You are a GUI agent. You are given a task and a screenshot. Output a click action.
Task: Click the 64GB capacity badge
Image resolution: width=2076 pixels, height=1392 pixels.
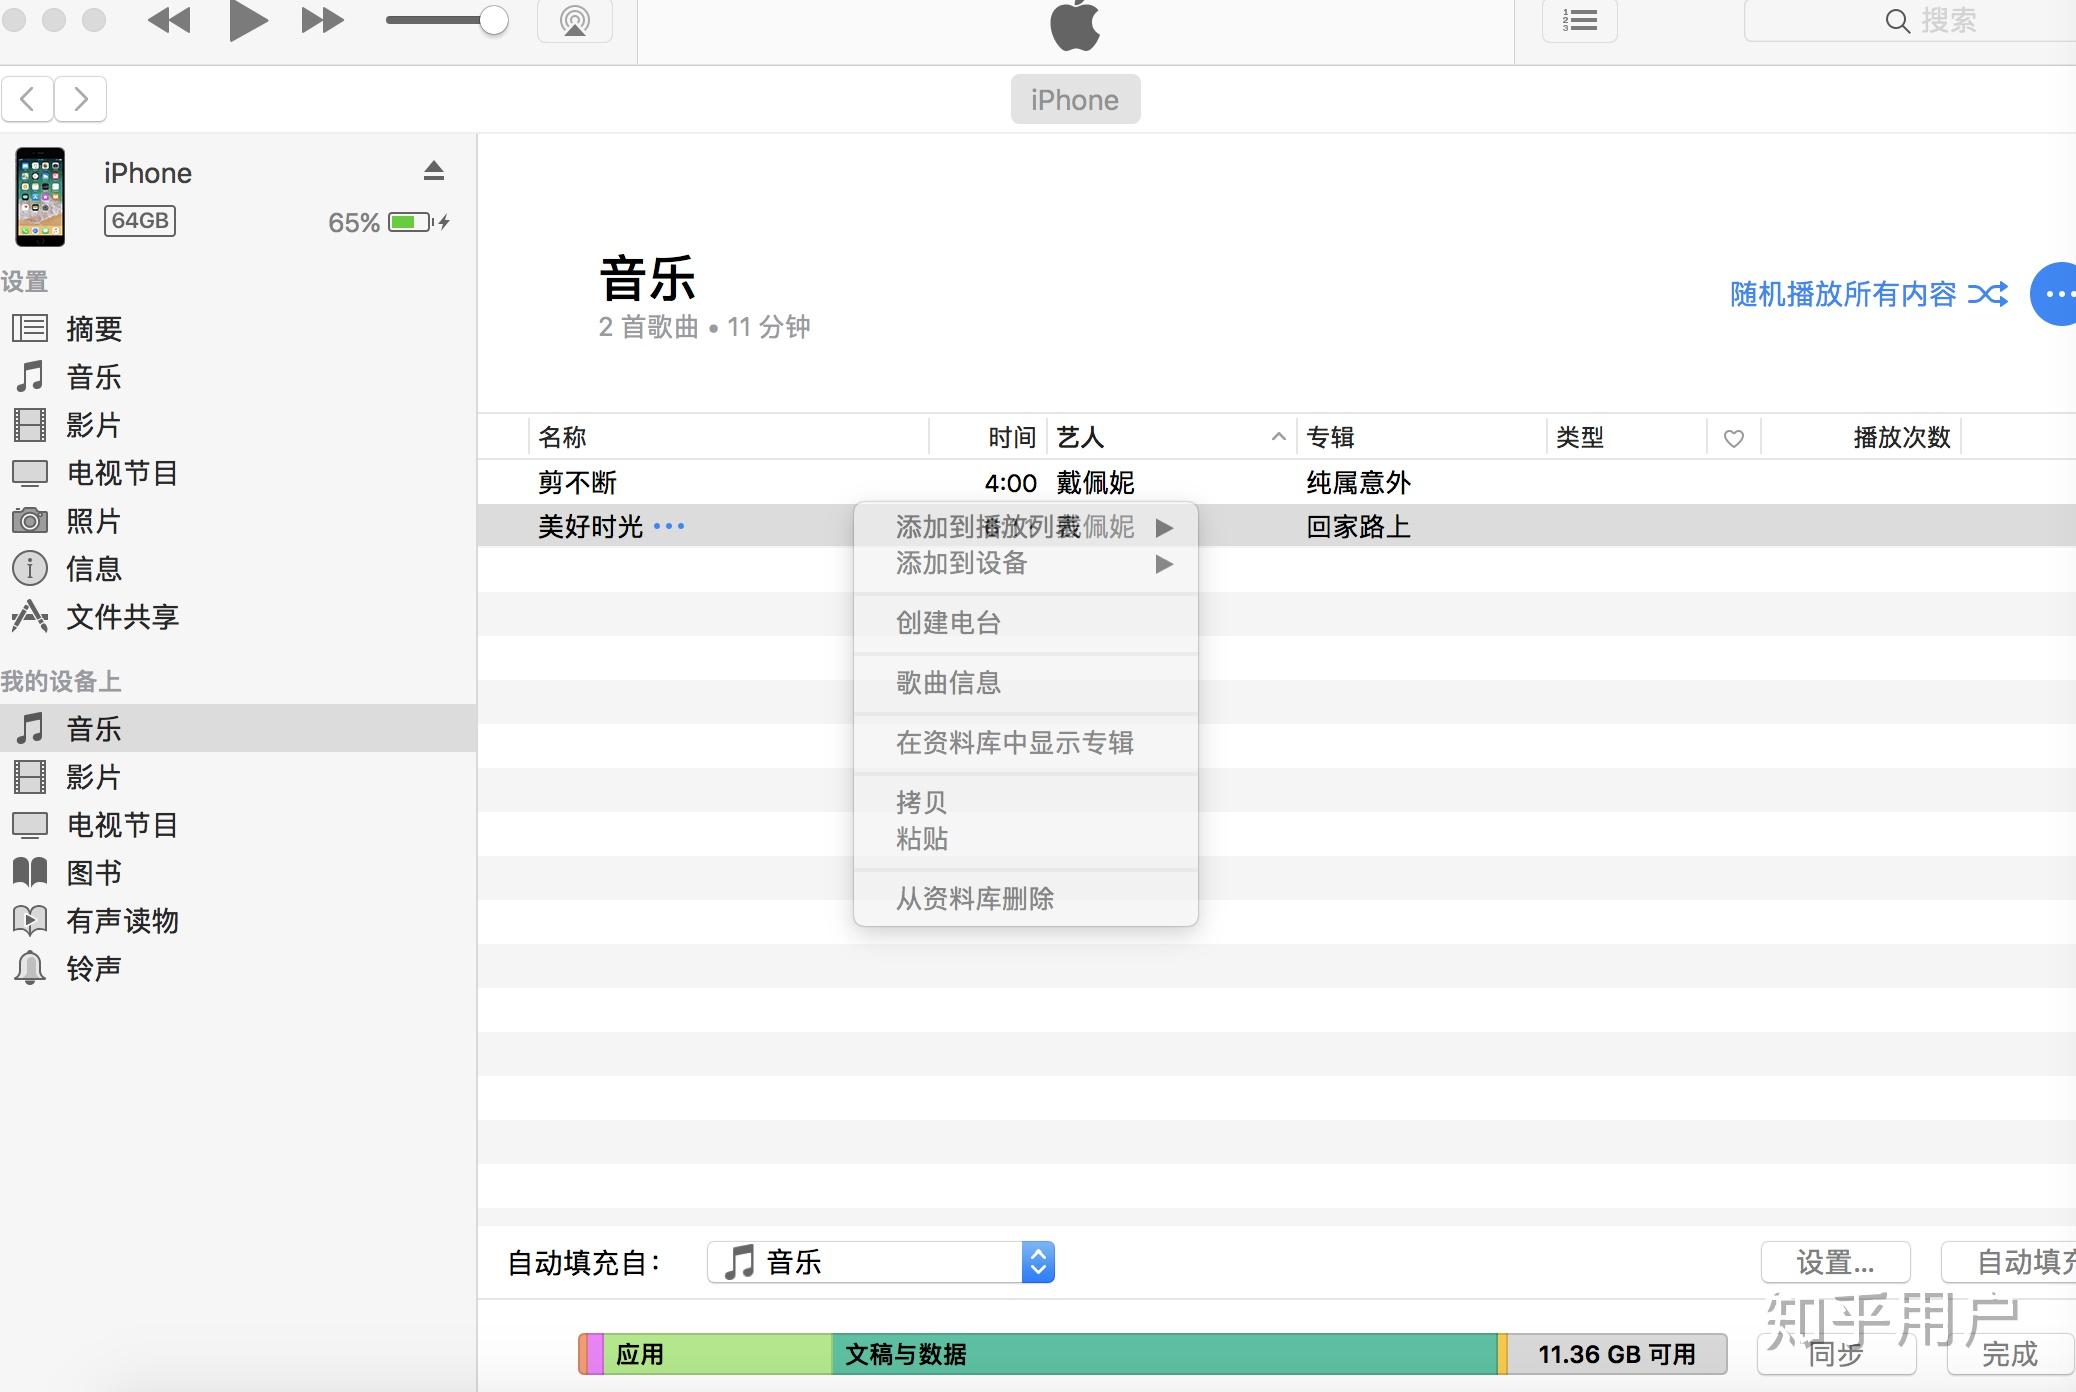pos(140,221)
